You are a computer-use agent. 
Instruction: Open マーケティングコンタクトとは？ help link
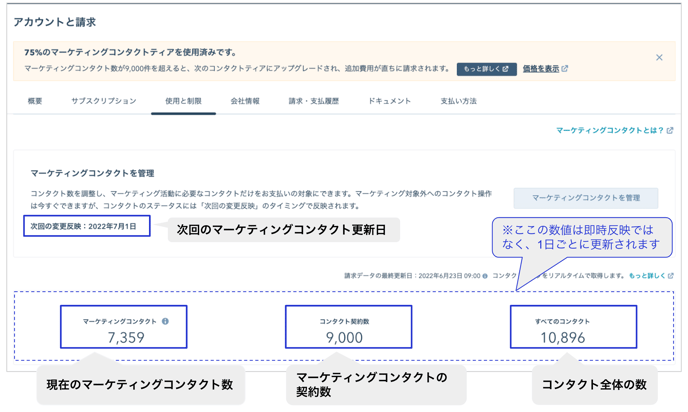(x=614, y=130)
